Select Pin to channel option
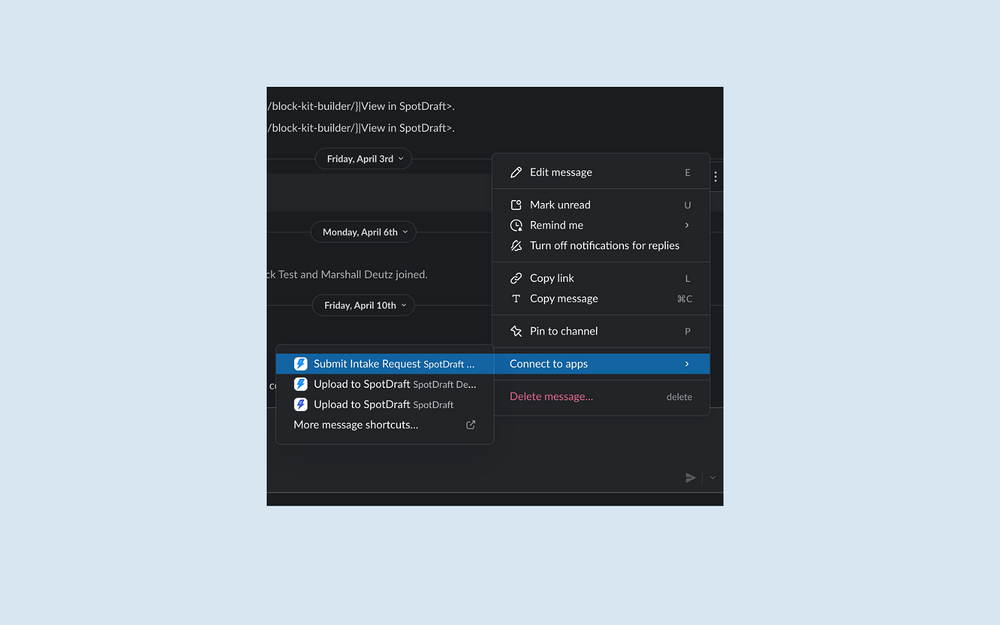This screenshot has width=1000, height=625. 601,331
